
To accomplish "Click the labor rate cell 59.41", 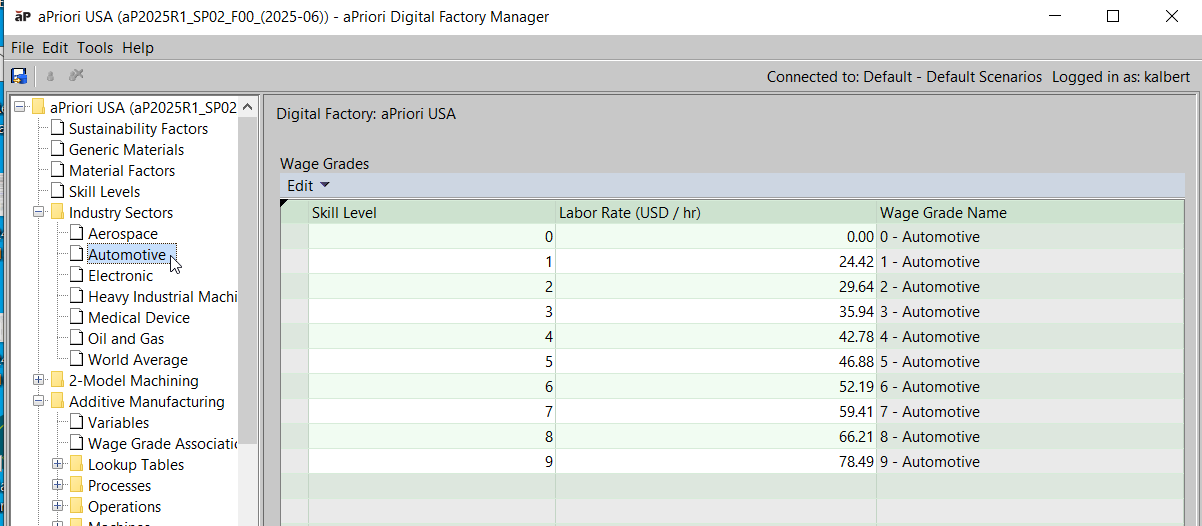I will (716, 411).
